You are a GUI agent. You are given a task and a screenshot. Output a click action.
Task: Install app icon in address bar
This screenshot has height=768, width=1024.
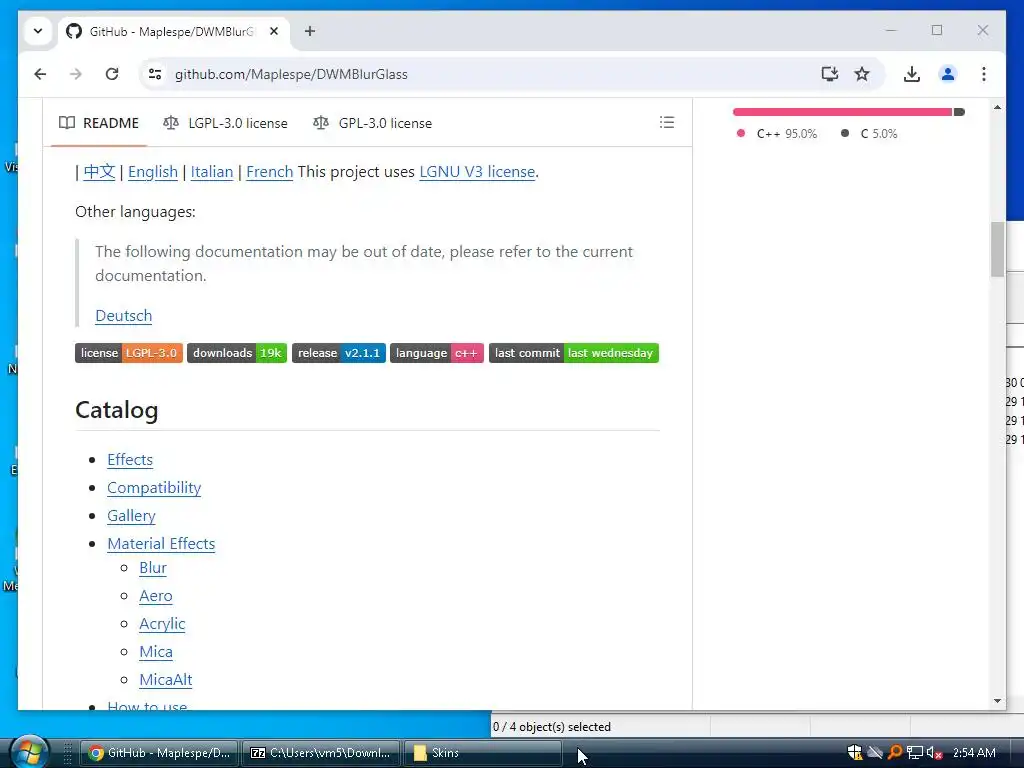[829, 74]
